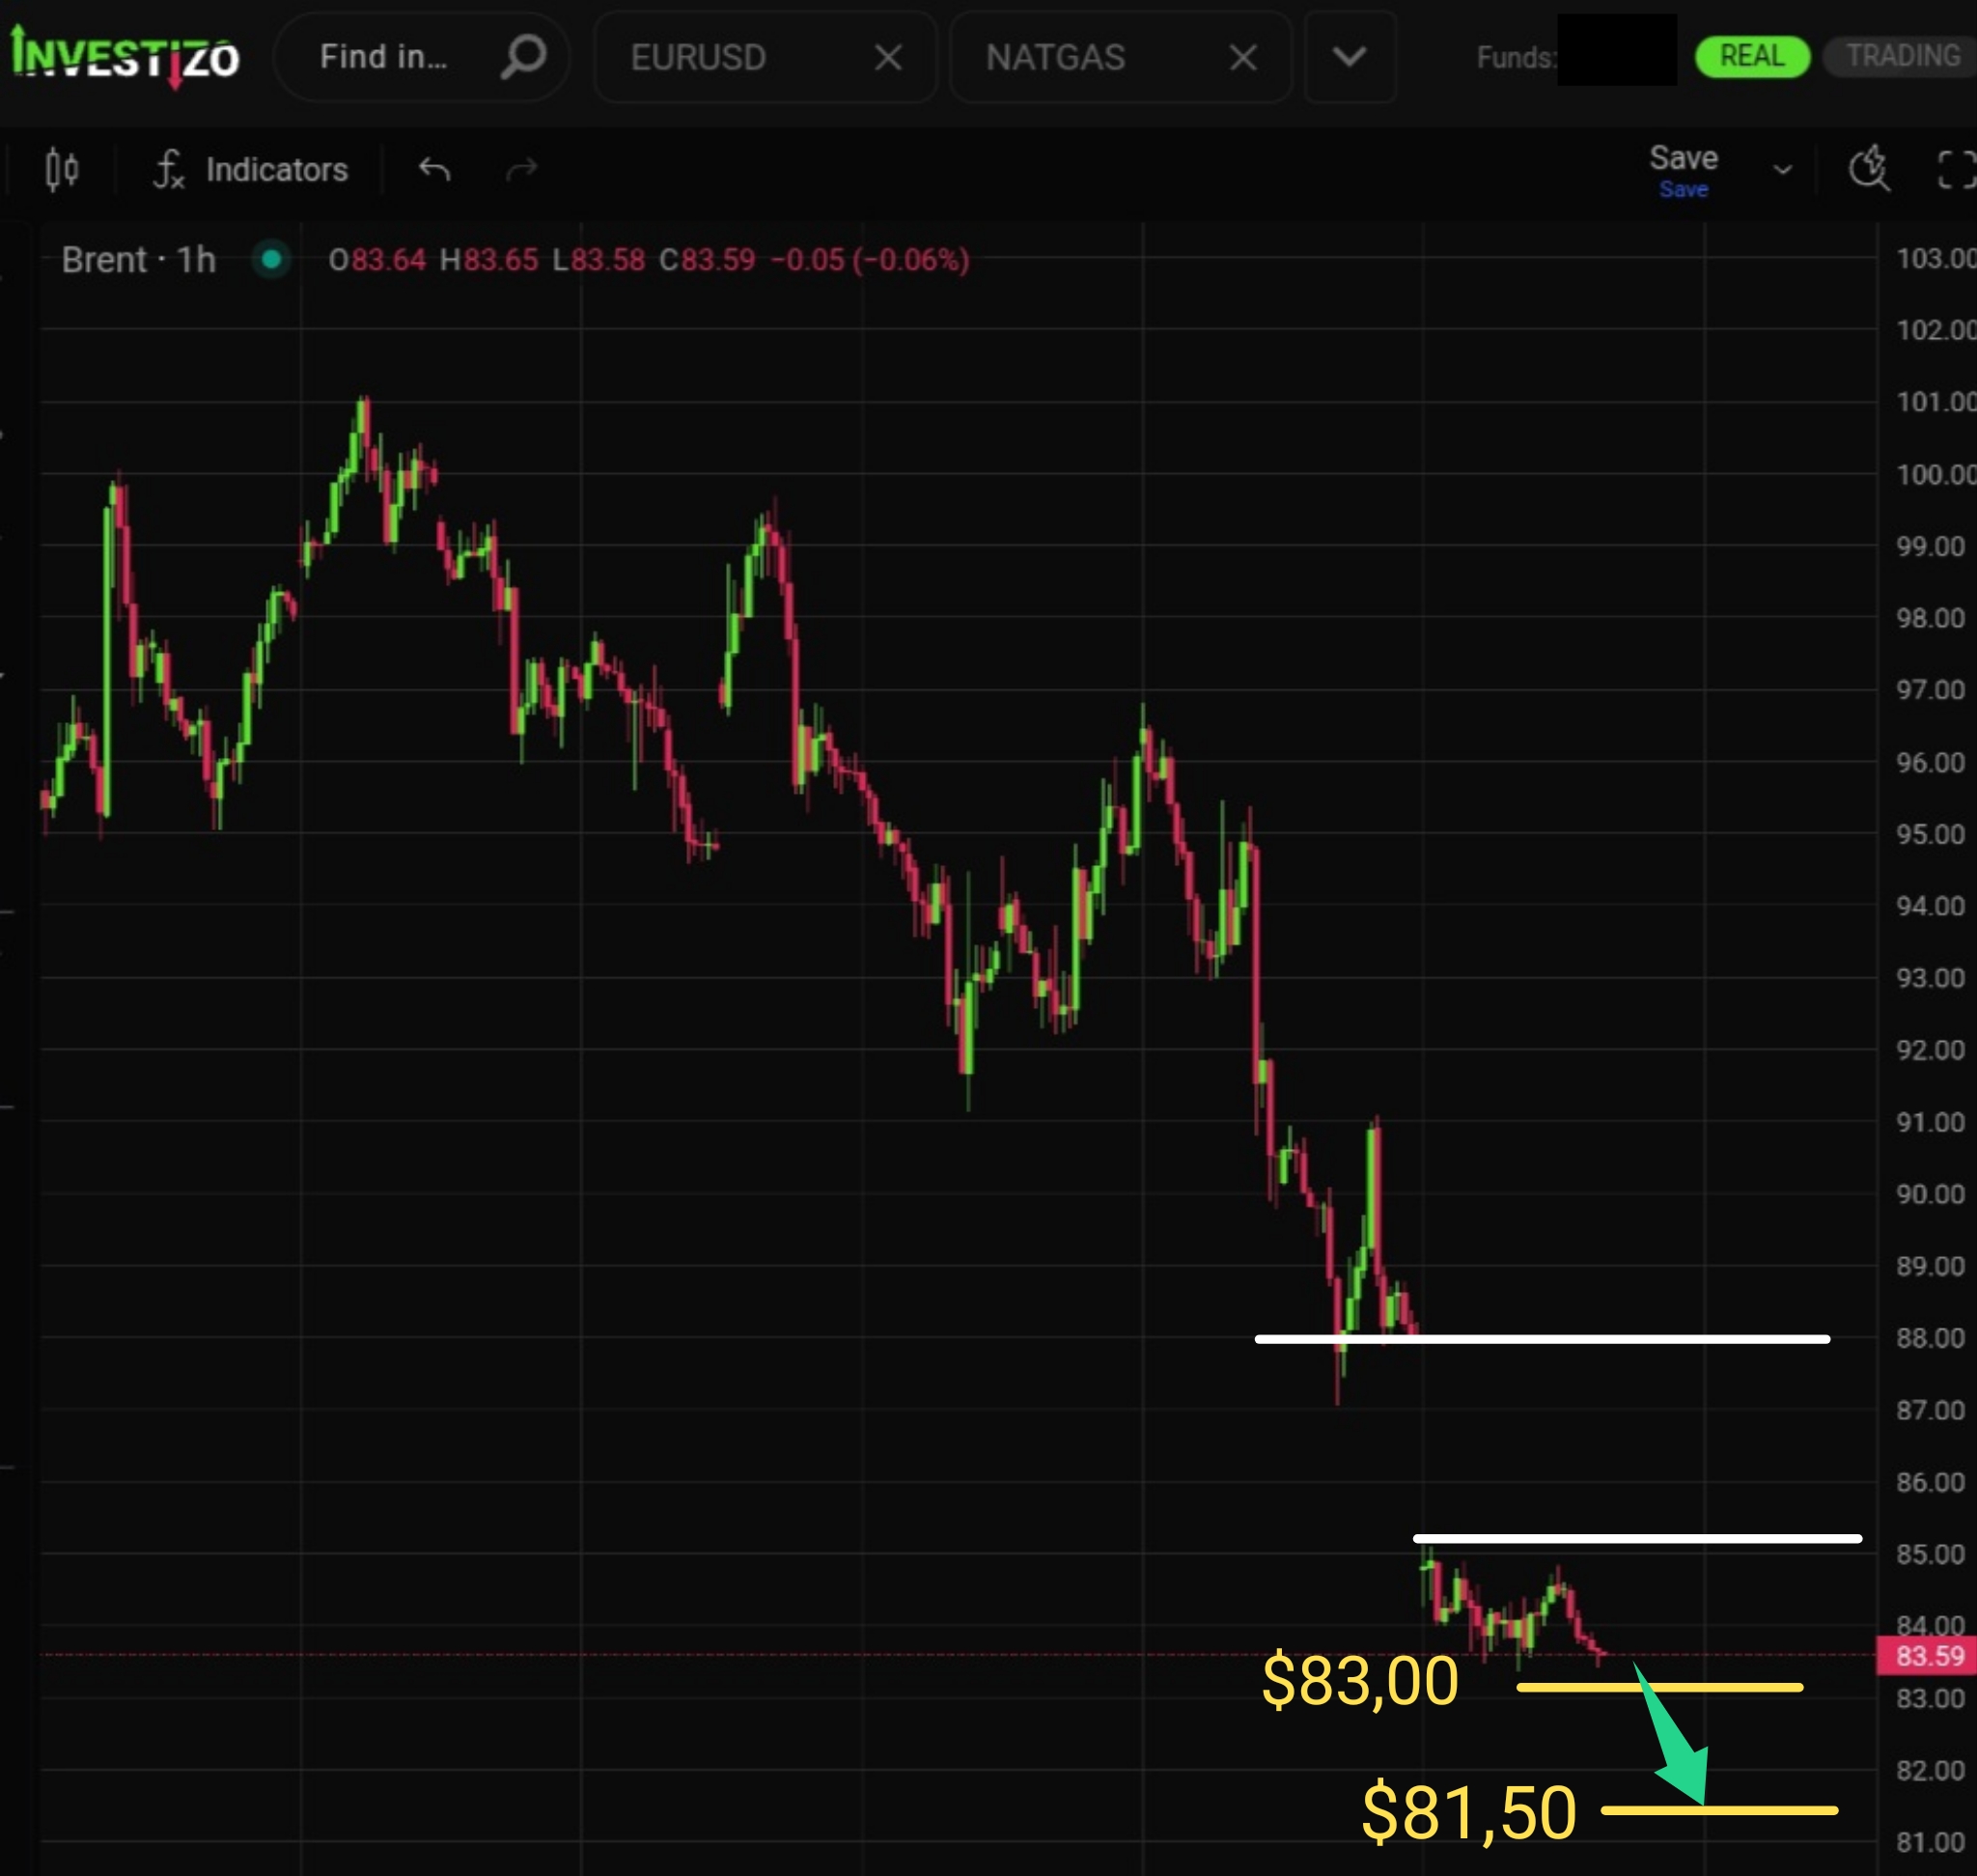The height and width of the screenshot is (1876, 1977).
Task: Click the current price label 83.59
Action: pyautogui.click(x=1926, y=1655)
